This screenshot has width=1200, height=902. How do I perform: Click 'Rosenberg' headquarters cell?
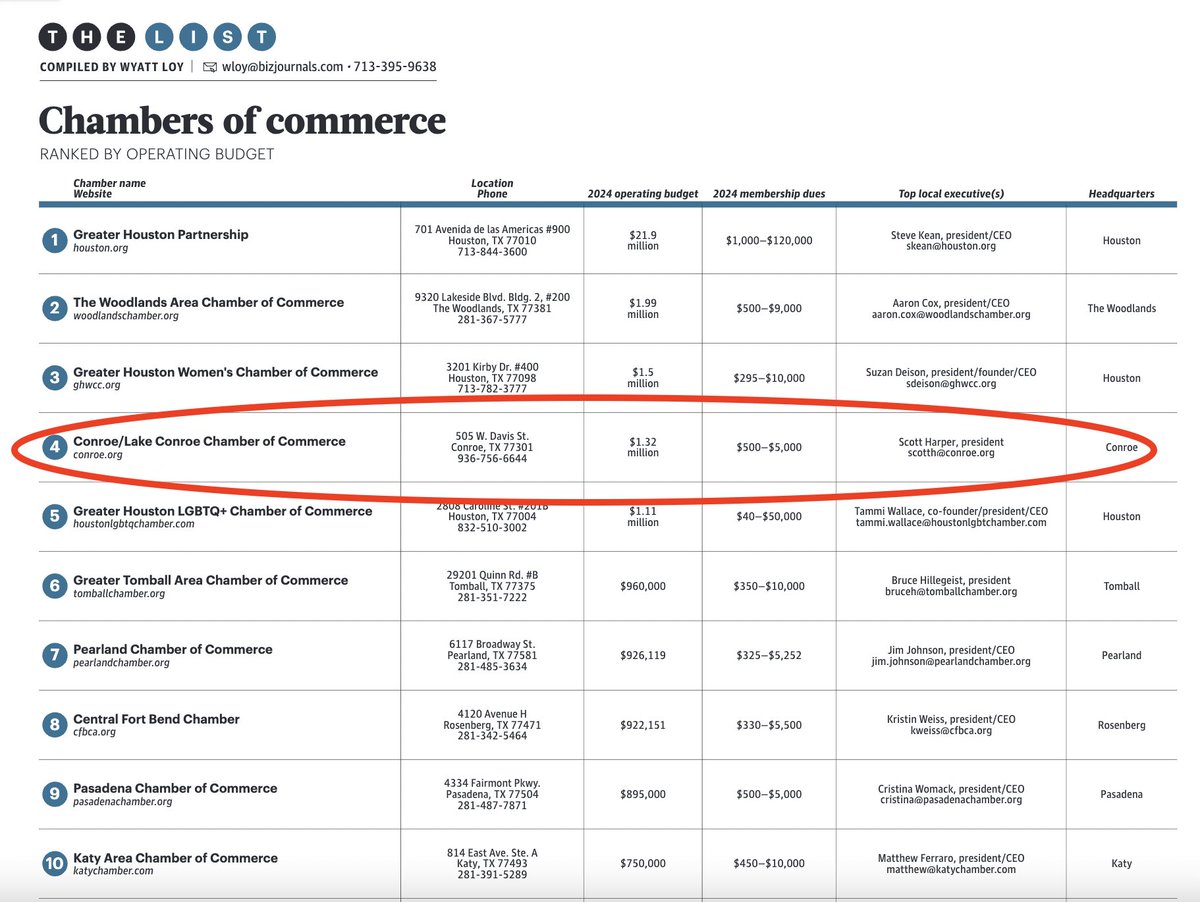point(1122,725)
